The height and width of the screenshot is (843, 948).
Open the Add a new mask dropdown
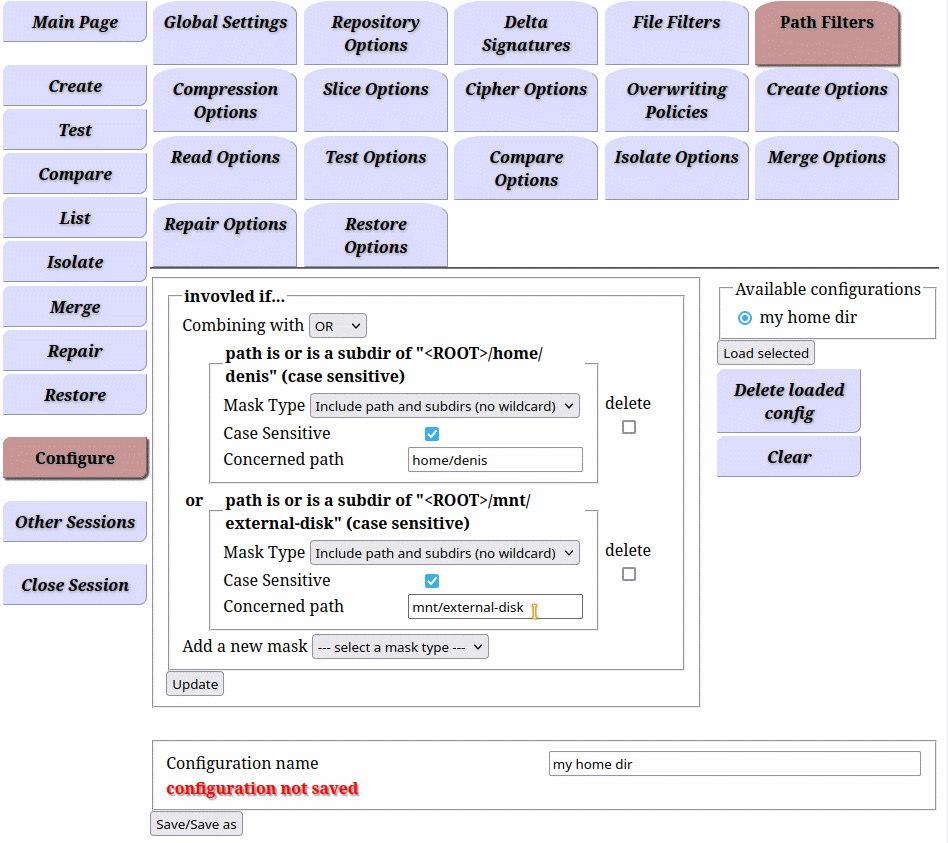tap(400, 647)
